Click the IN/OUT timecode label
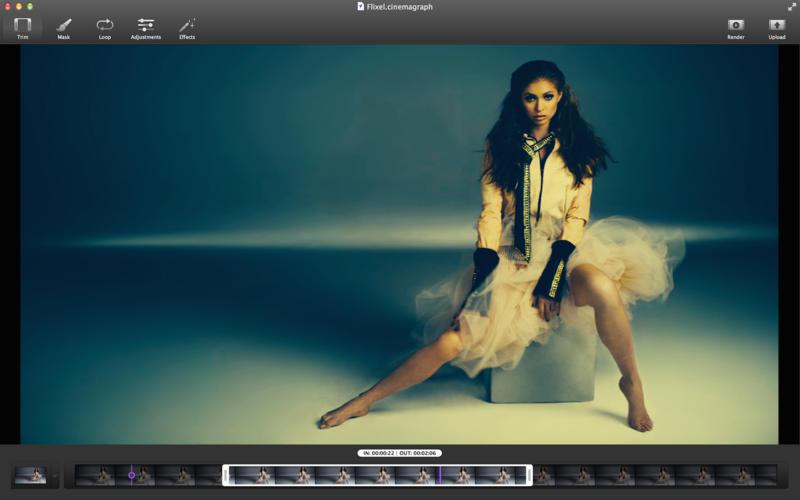The height and width of the screenshot is (500, 800). [399, 453]
